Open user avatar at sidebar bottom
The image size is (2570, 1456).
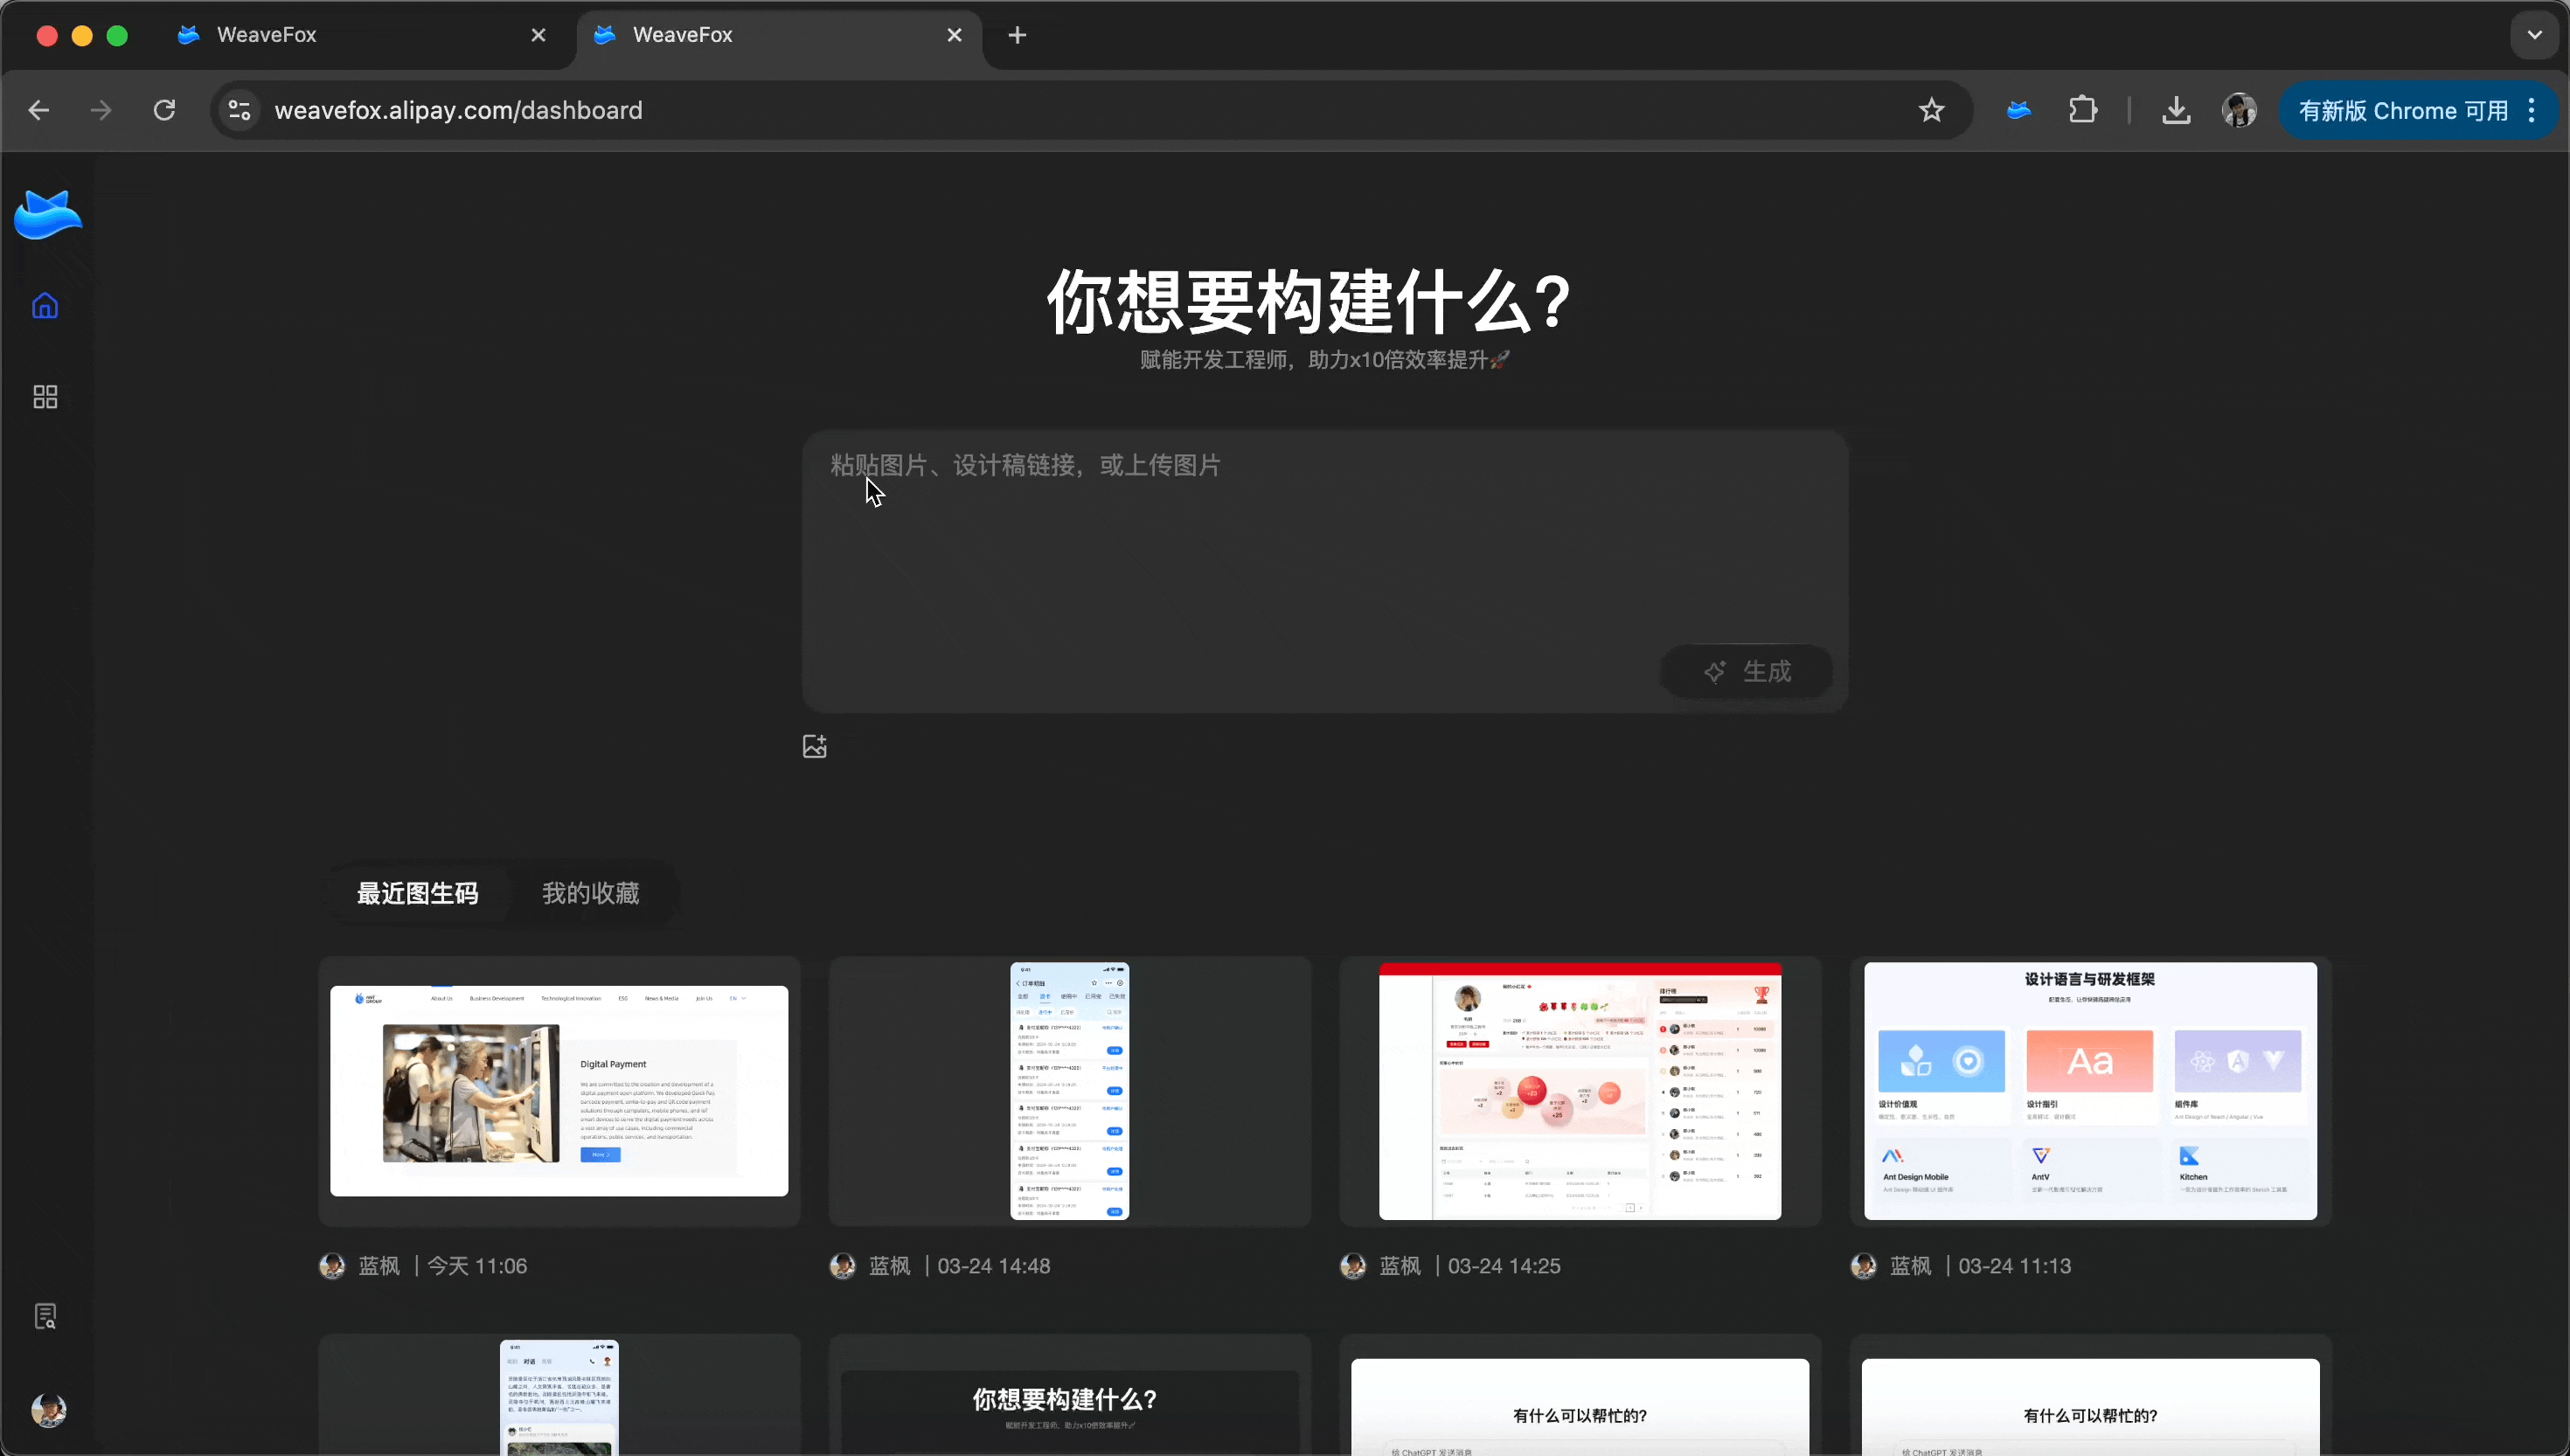pyautogui.click(x=48, y=1410)
